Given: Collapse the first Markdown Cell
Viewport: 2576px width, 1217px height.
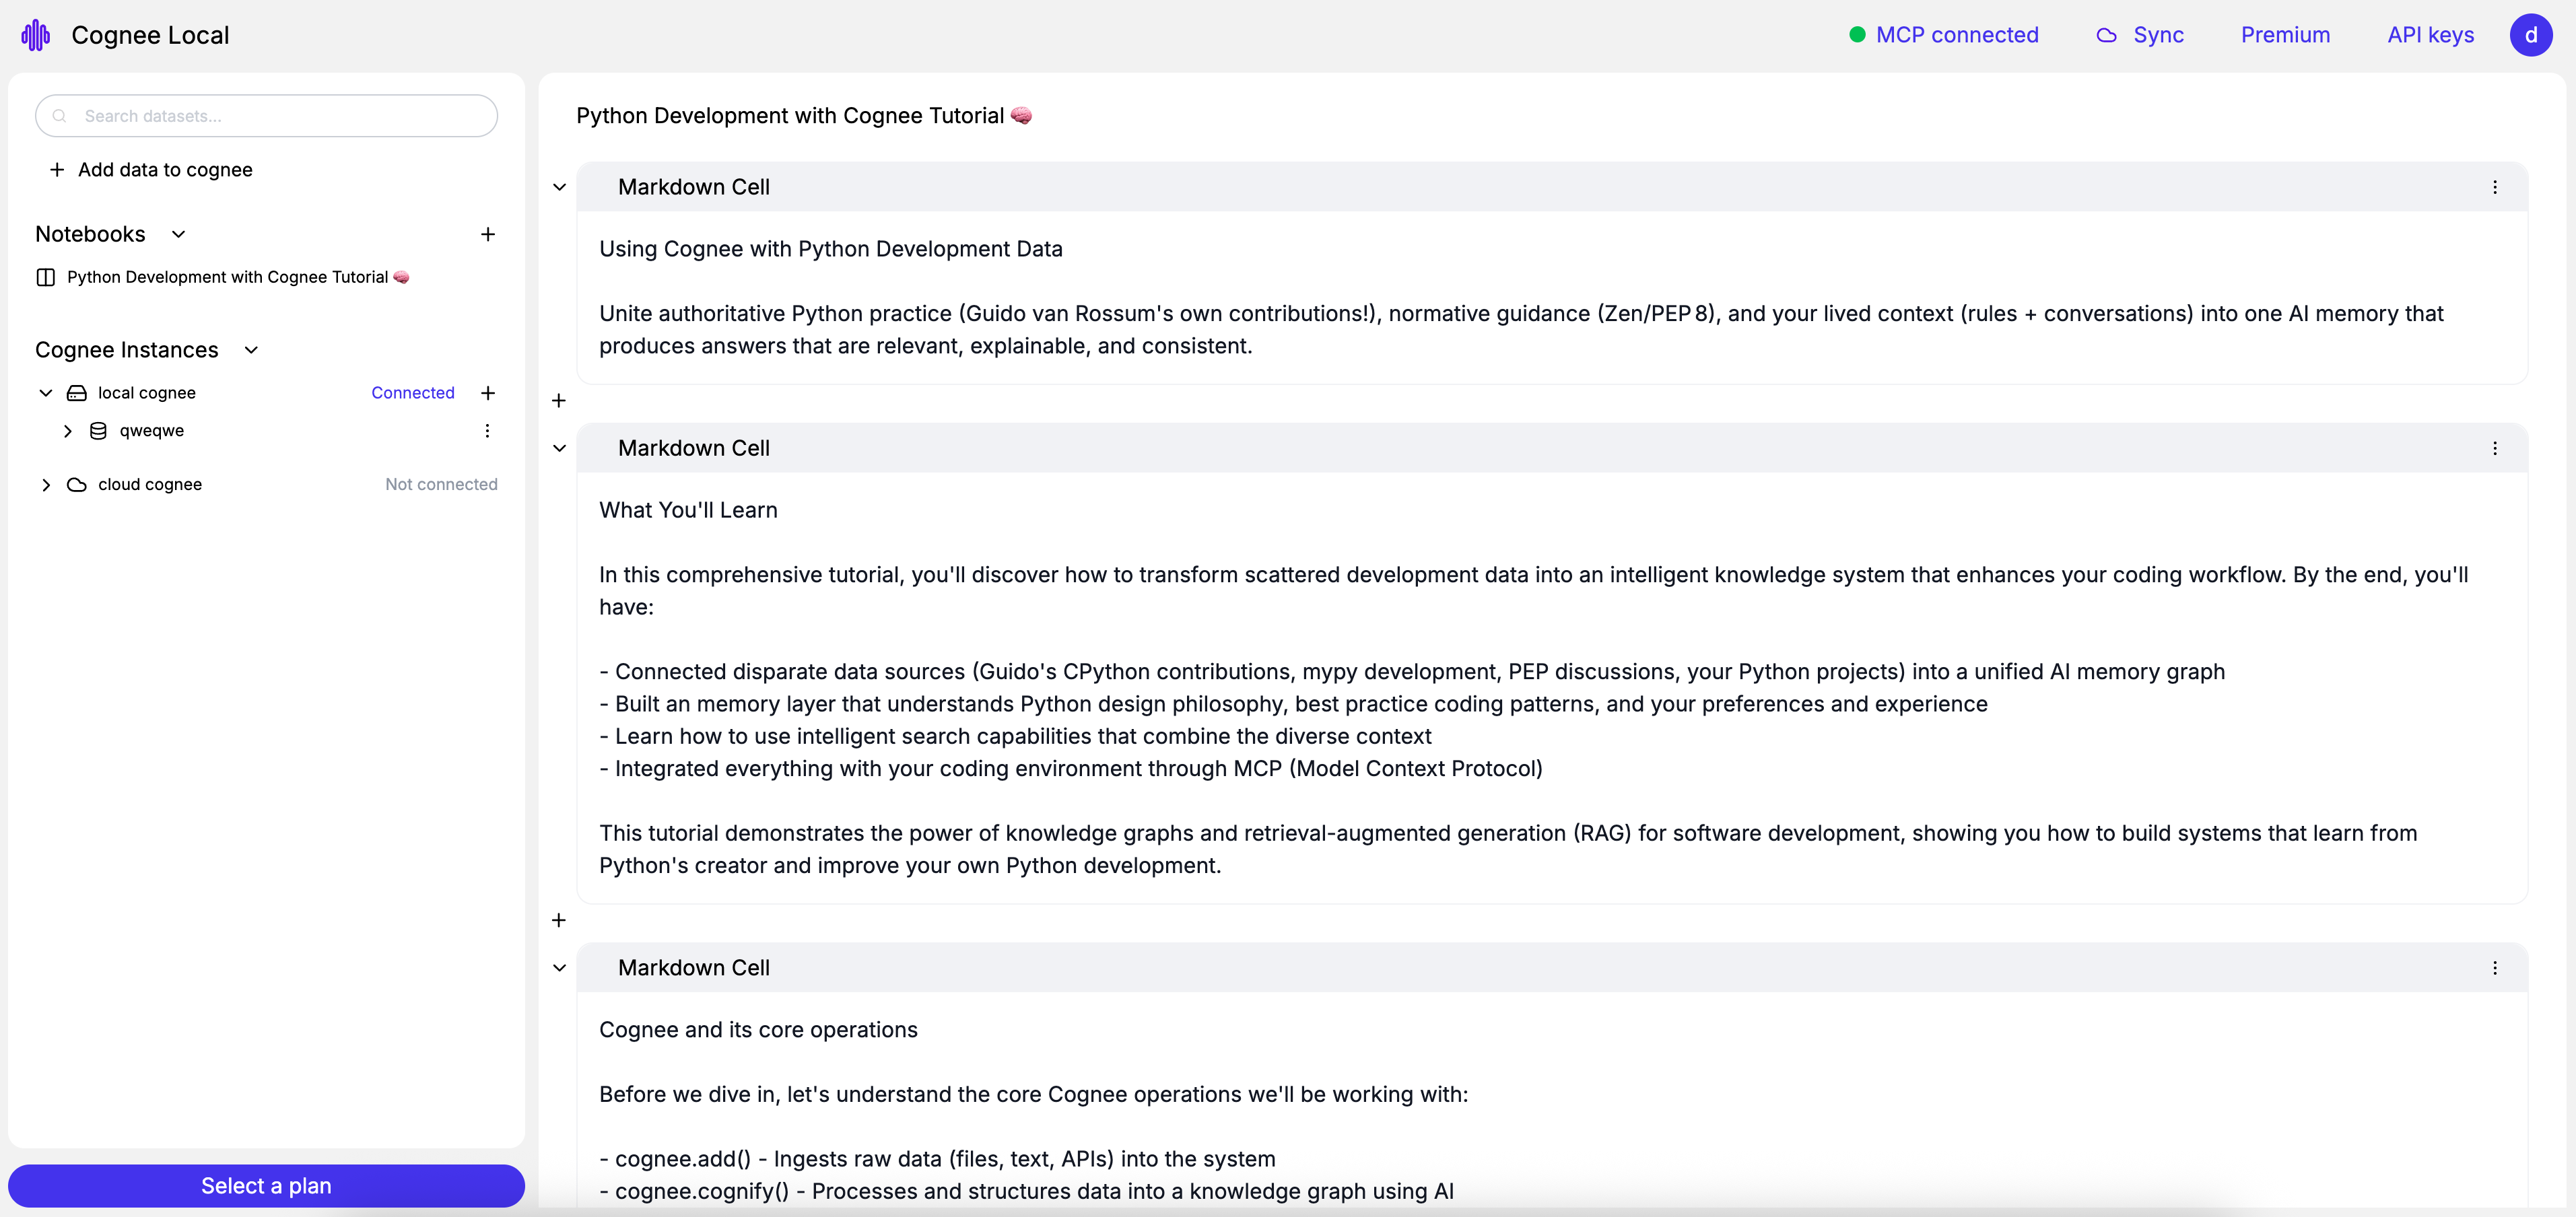Looking at the screenshot, I should [x=559, y=187].
